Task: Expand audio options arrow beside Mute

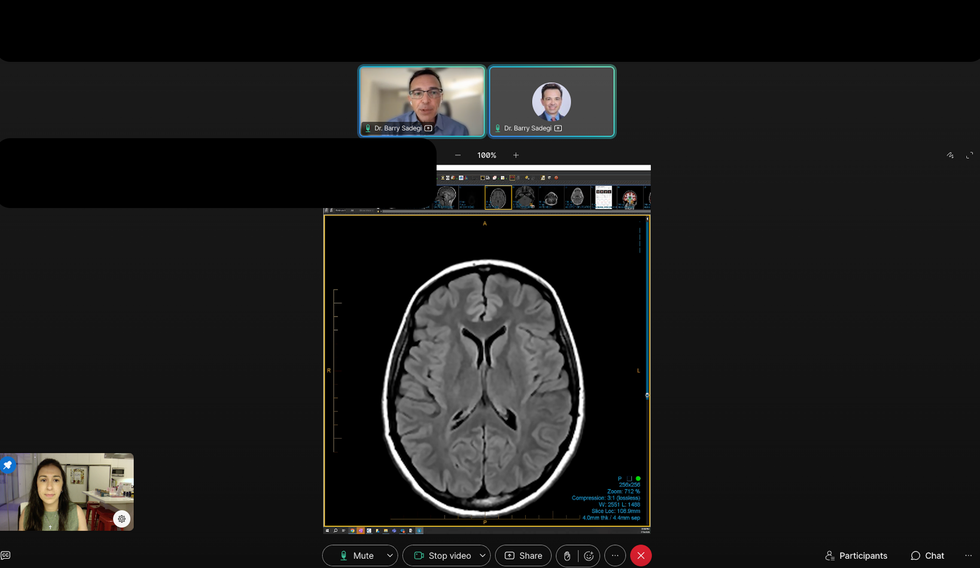Action: [390, 556]
